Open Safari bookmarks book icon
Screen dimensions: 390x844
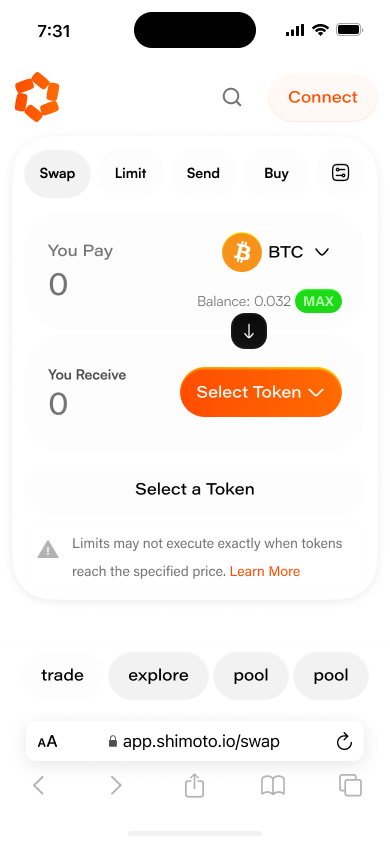pos(273,786)
